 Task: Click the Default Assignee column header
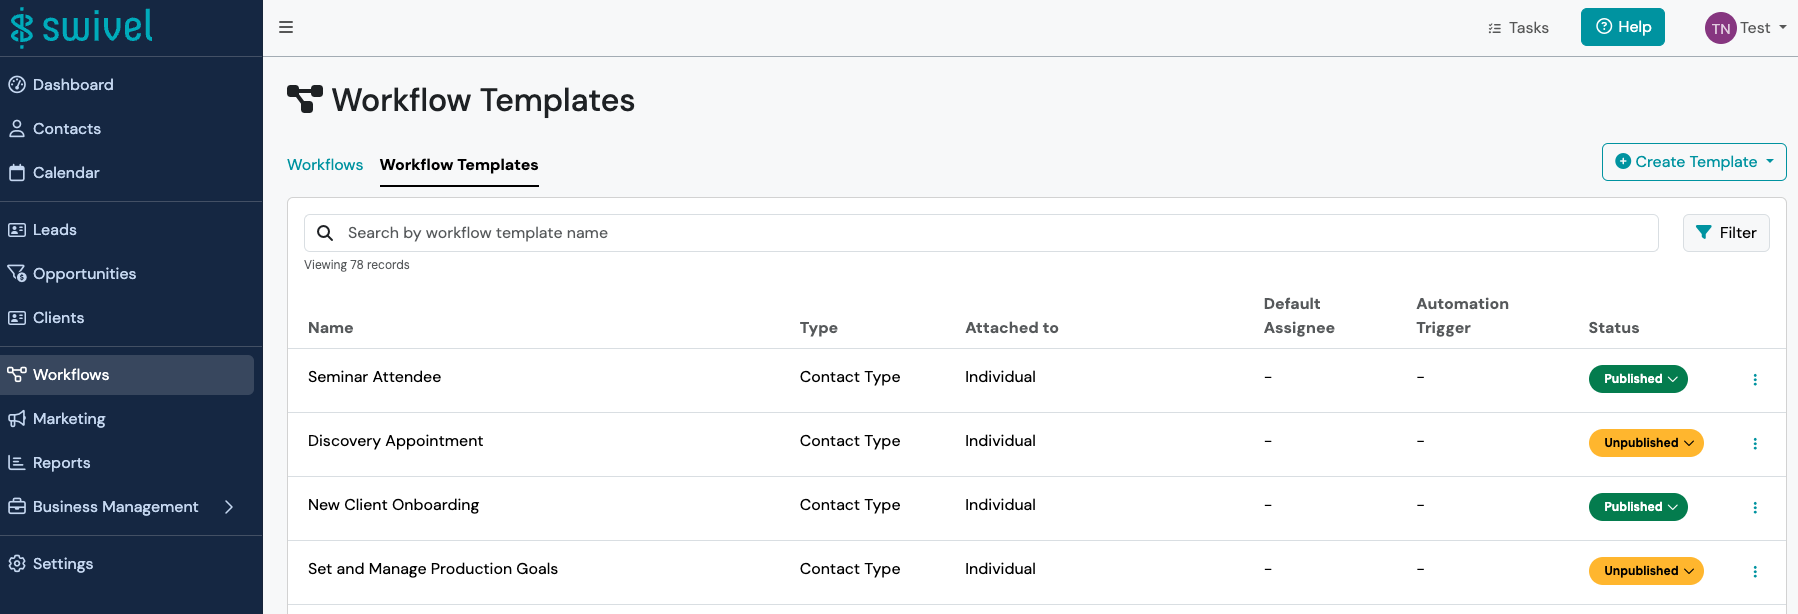(x=1299, y=316)
